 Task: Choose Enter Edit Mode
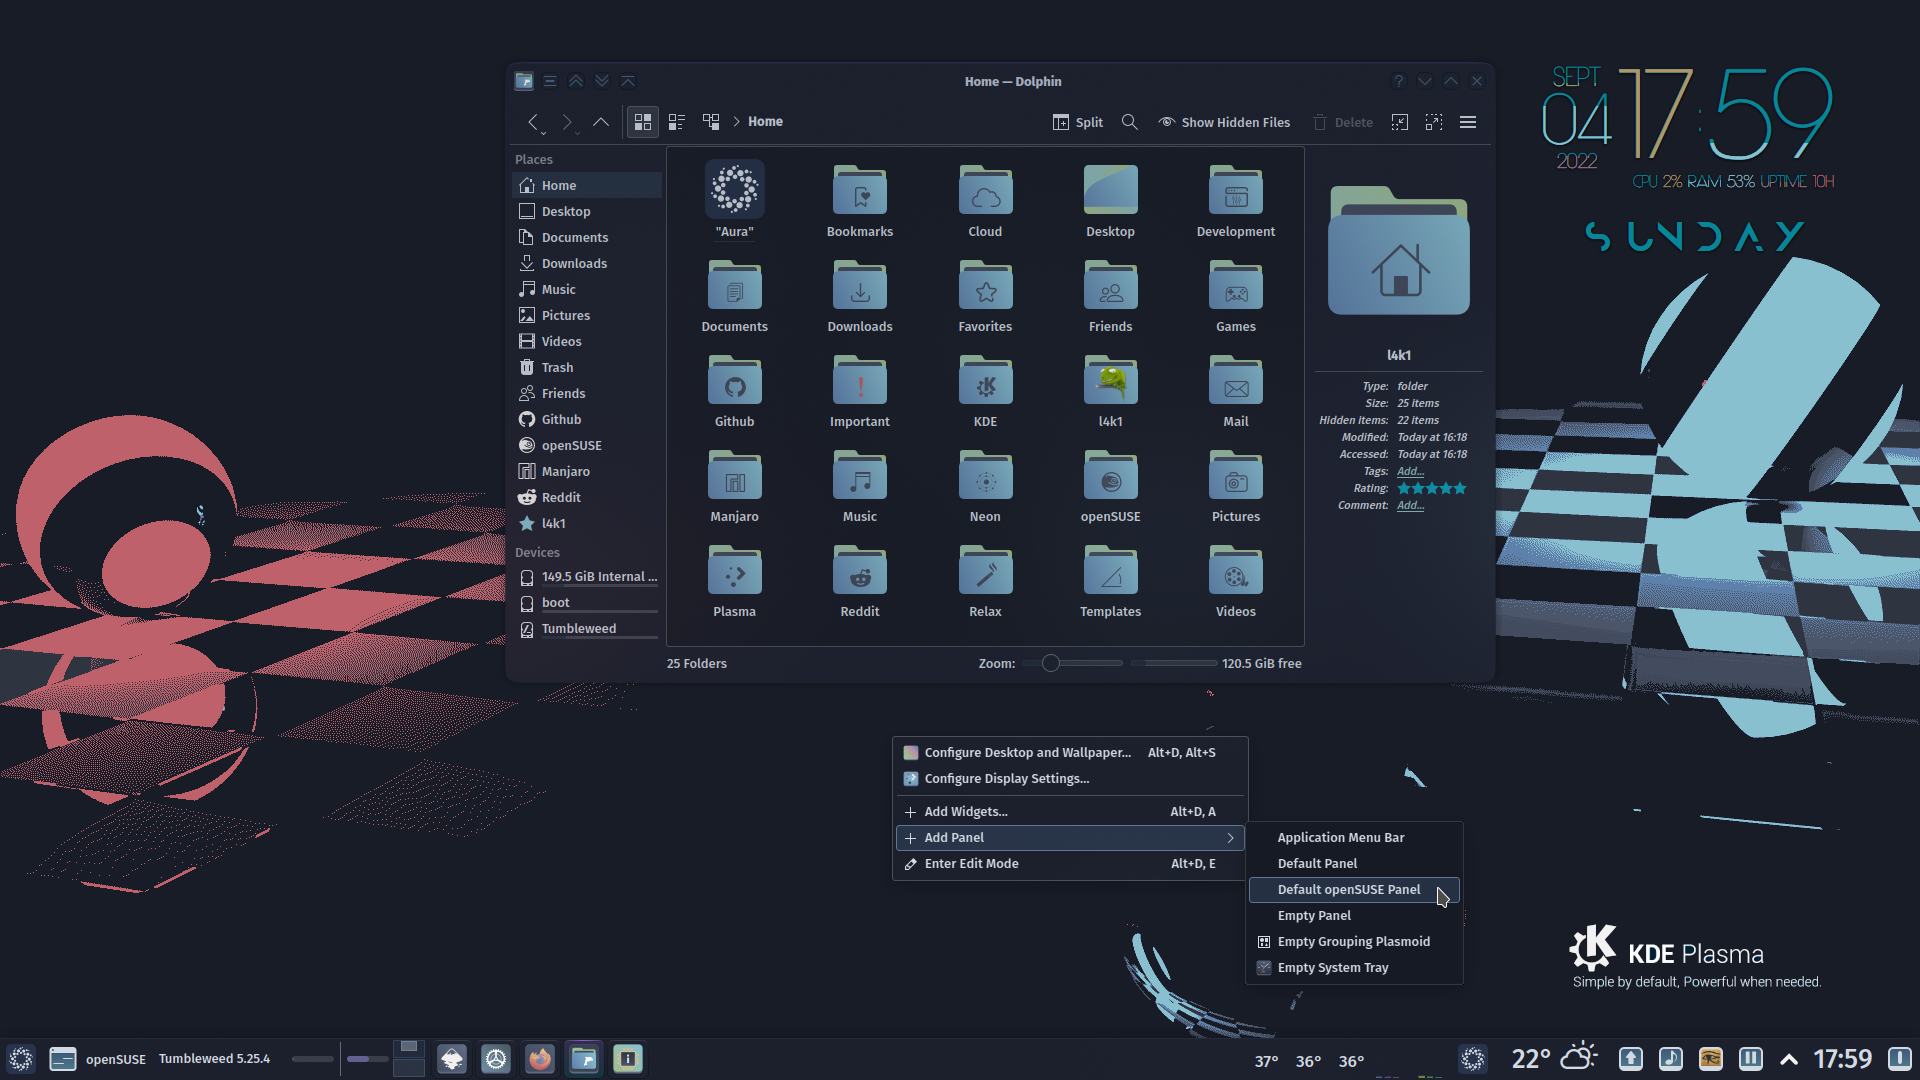(x=1070, y=863)
